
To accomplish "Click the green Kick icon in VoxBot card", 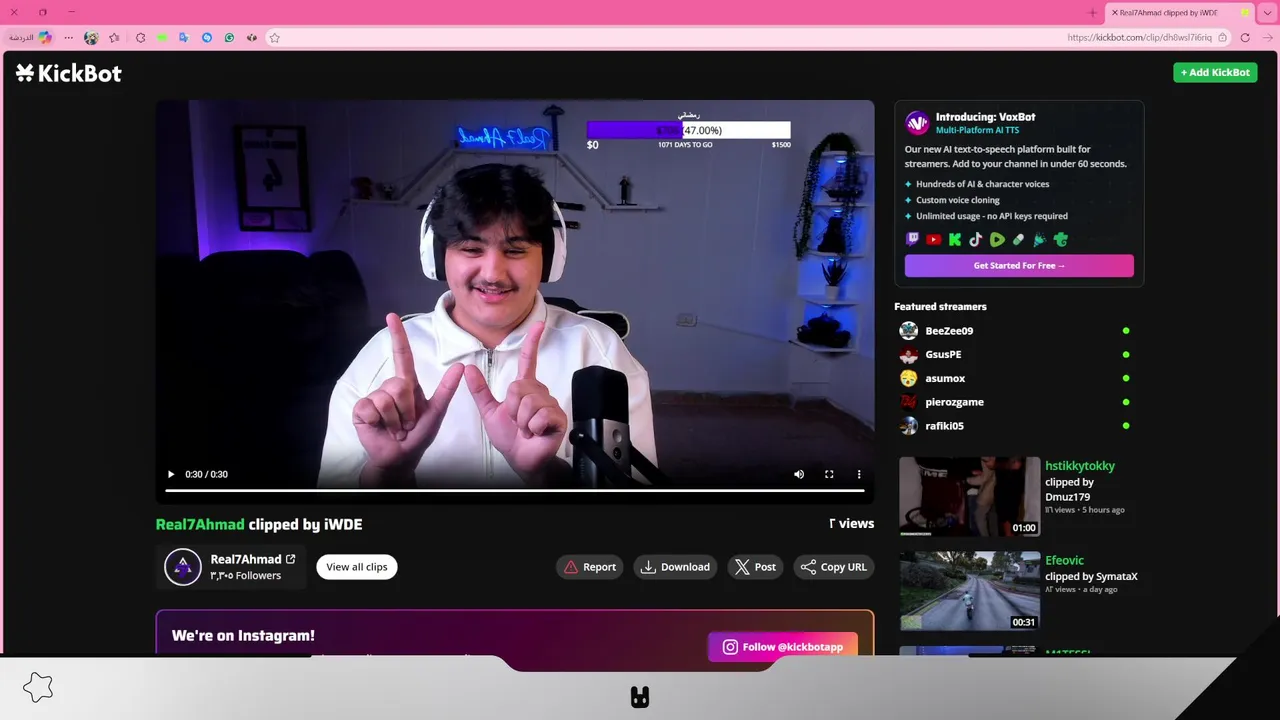I will pyautogui.click(x=955, y=240).
